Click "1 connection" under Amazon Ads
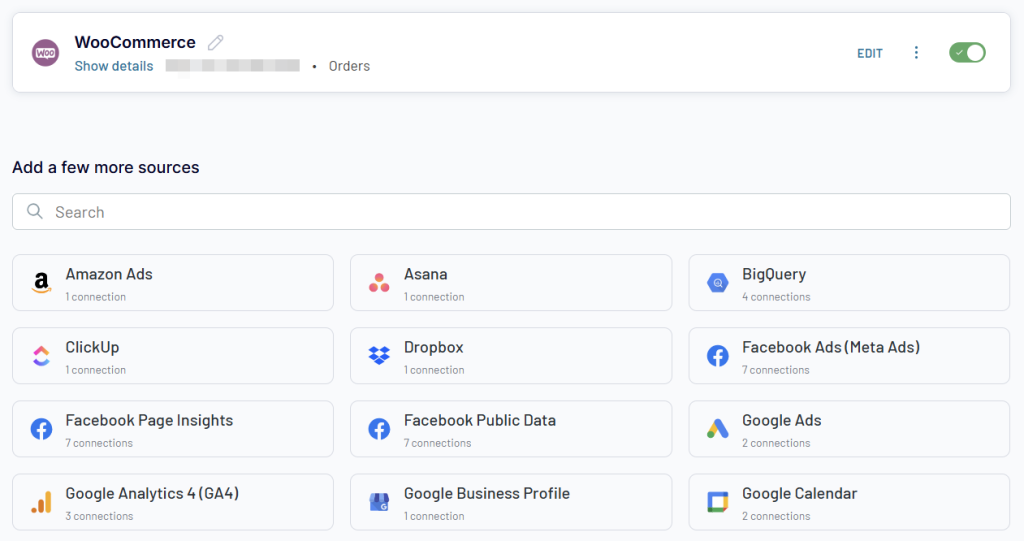The width and height of the screenshot is (1024, 541). coord(95,297)
